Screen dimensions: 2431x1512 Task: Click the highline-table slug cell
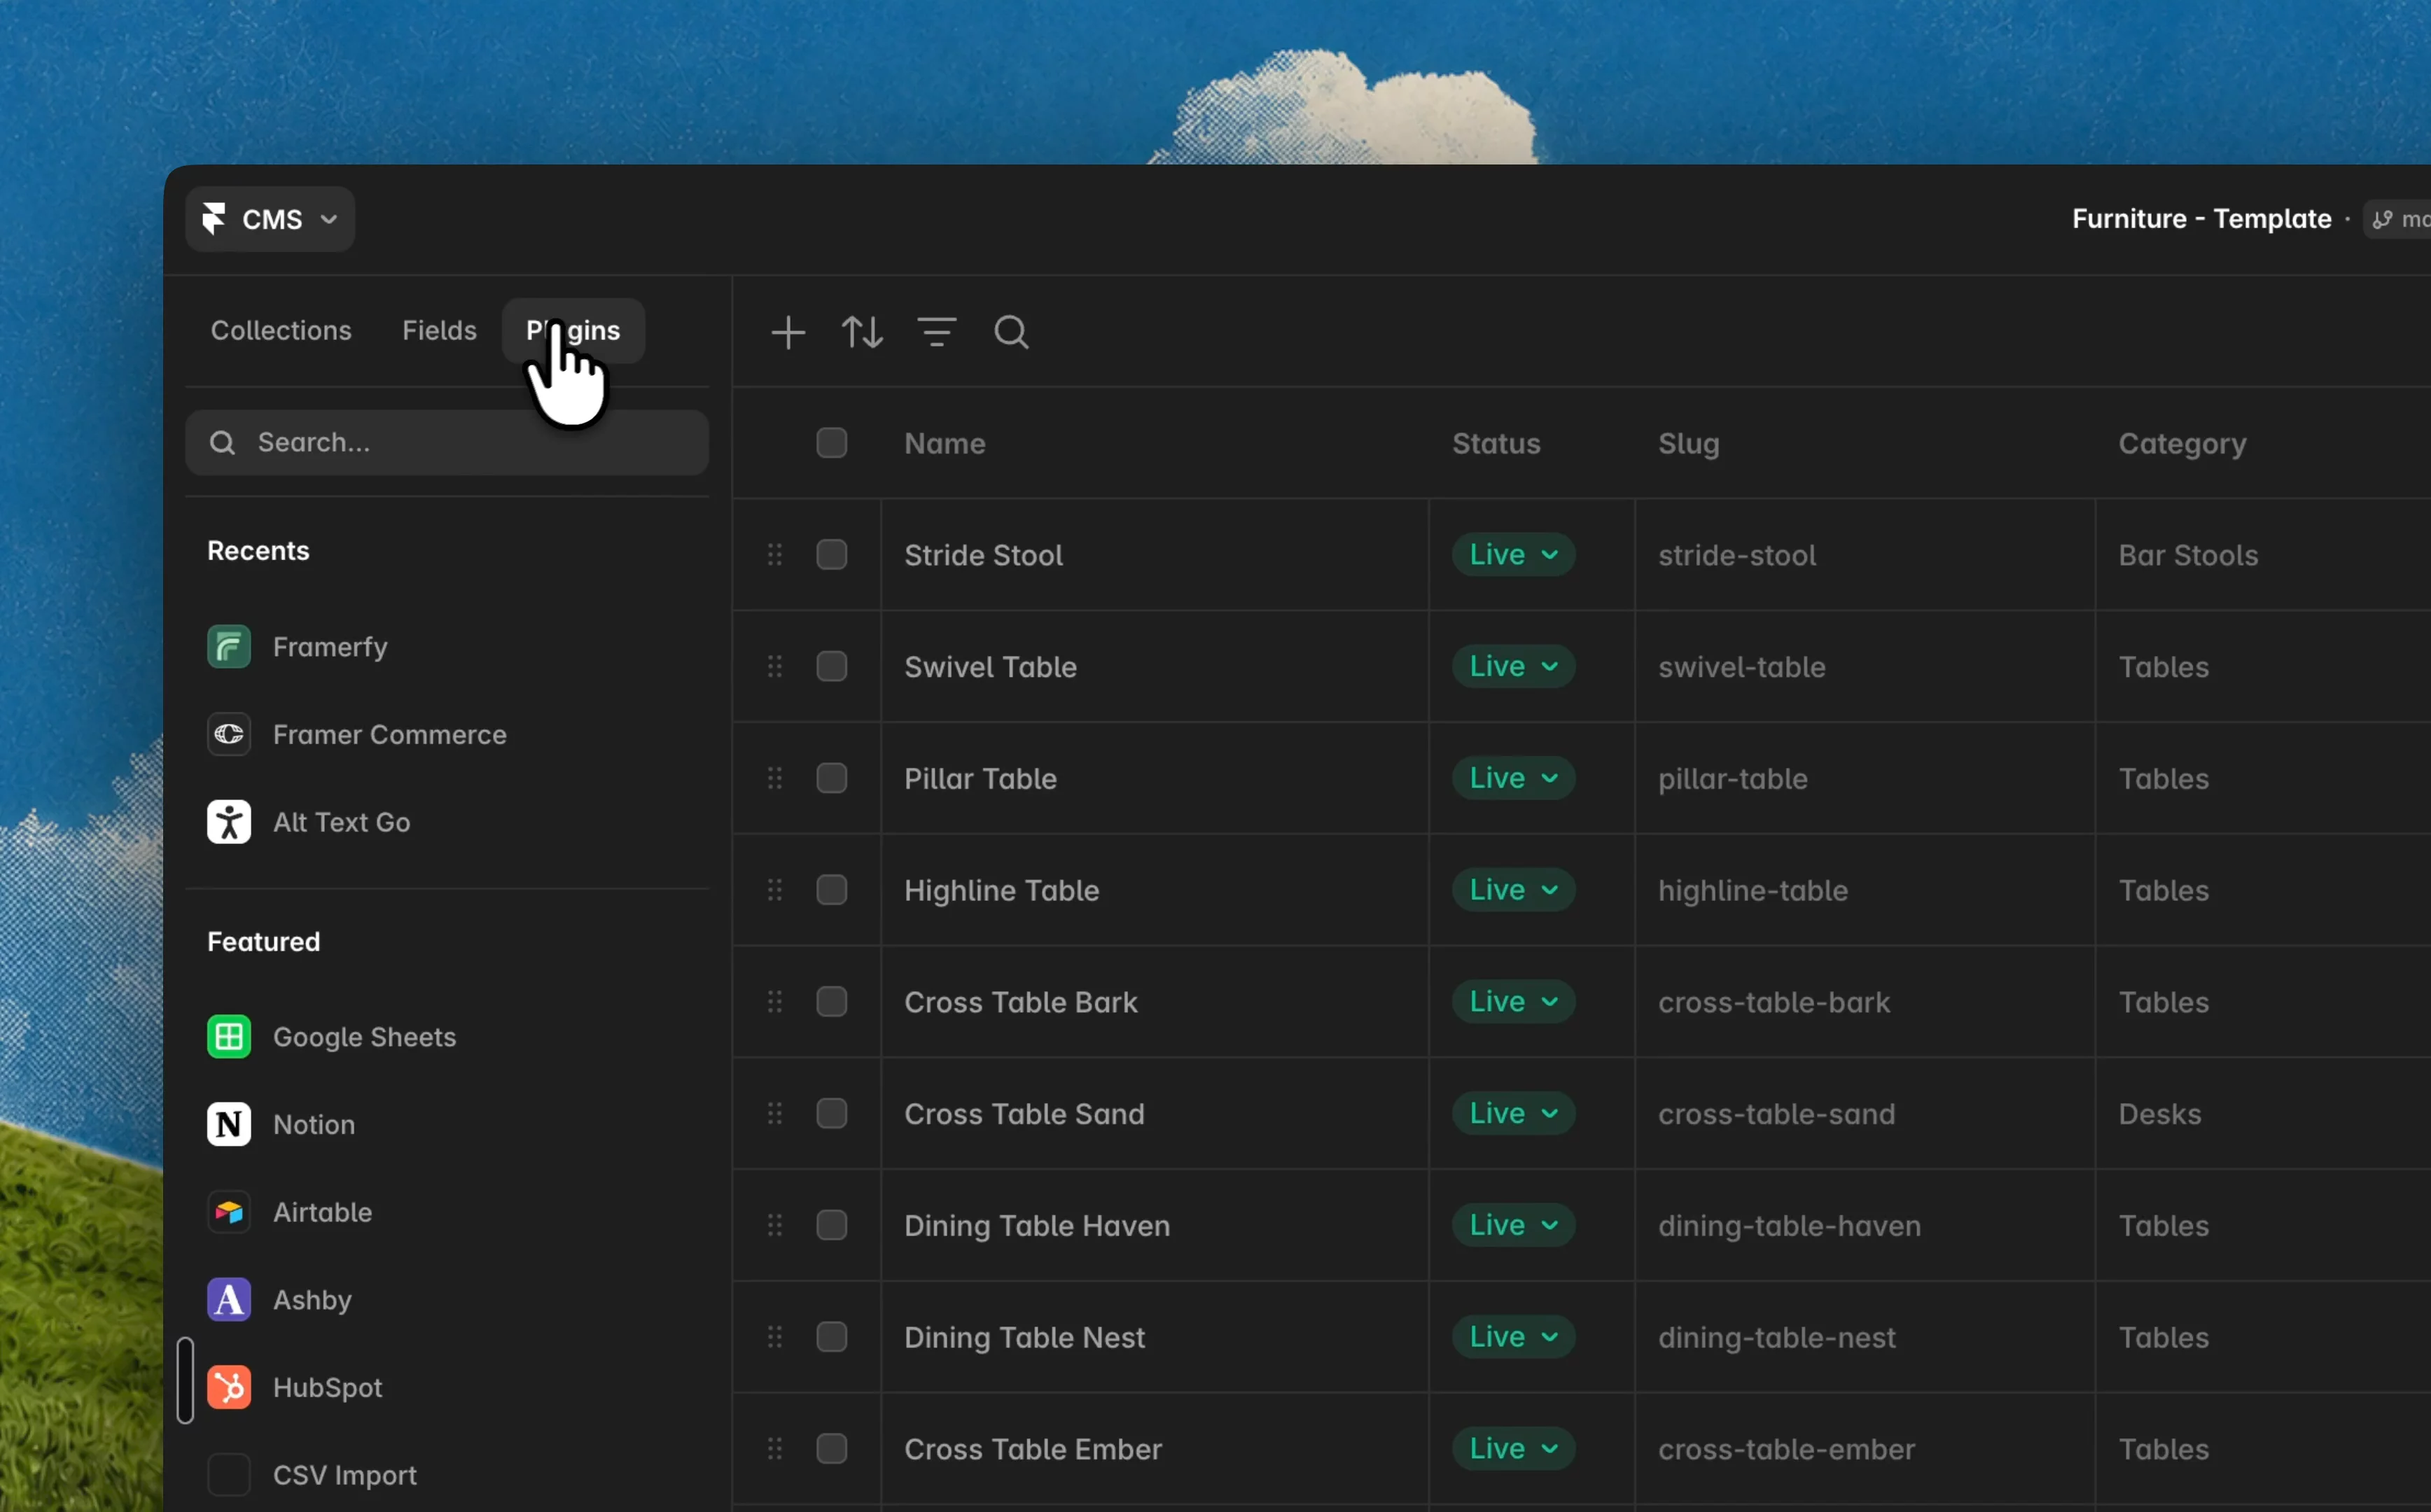(x=1865, y=890)
